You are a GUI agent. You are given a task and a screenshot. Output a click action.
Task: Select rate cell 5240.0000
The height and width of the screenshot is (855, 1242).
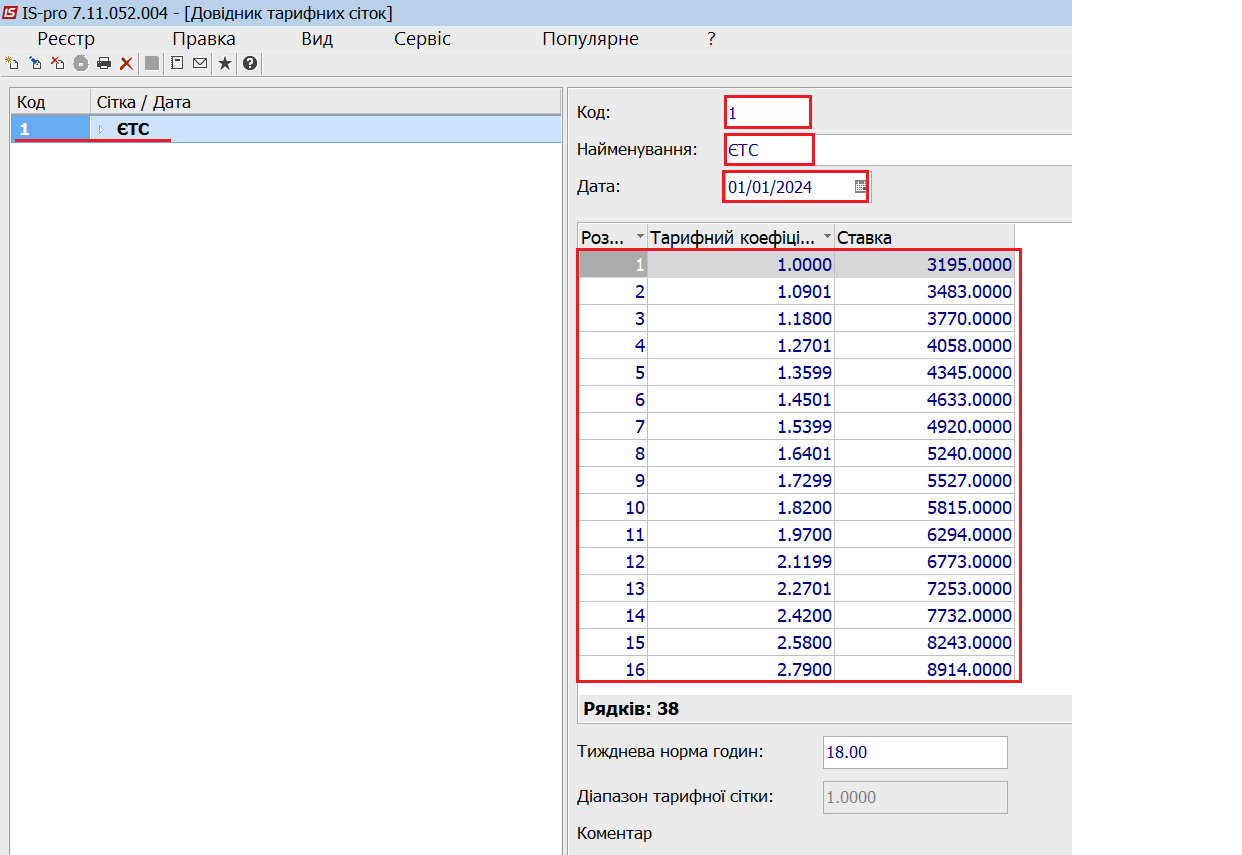[925, 454]
